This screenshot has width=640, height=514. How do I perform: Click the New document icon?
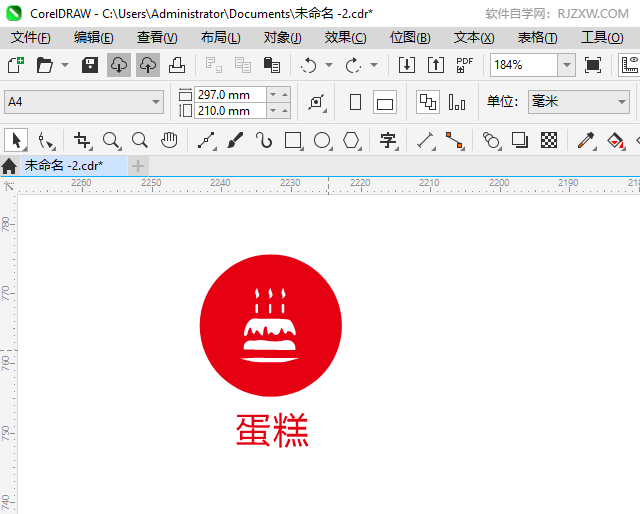[16, 65]
